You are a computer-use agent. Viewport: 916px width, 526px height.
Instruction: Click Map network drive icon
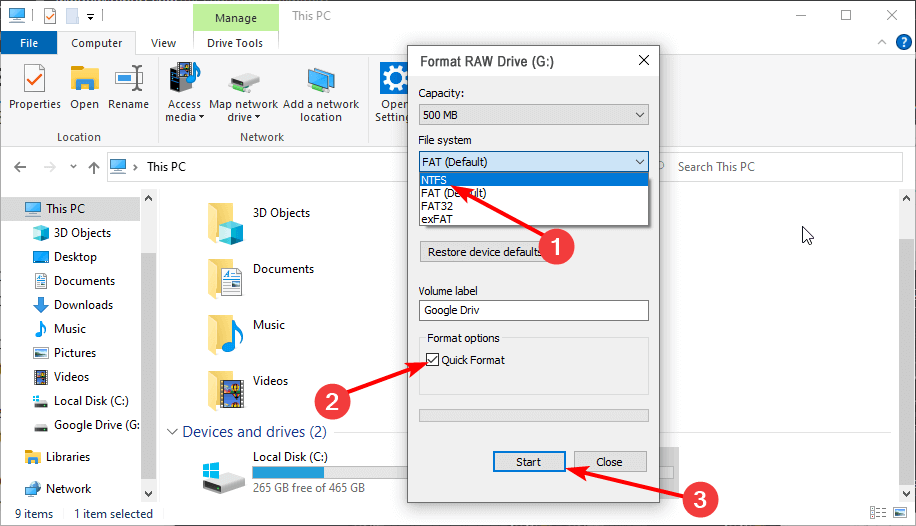pyautogui.click(x=244, y=81)
